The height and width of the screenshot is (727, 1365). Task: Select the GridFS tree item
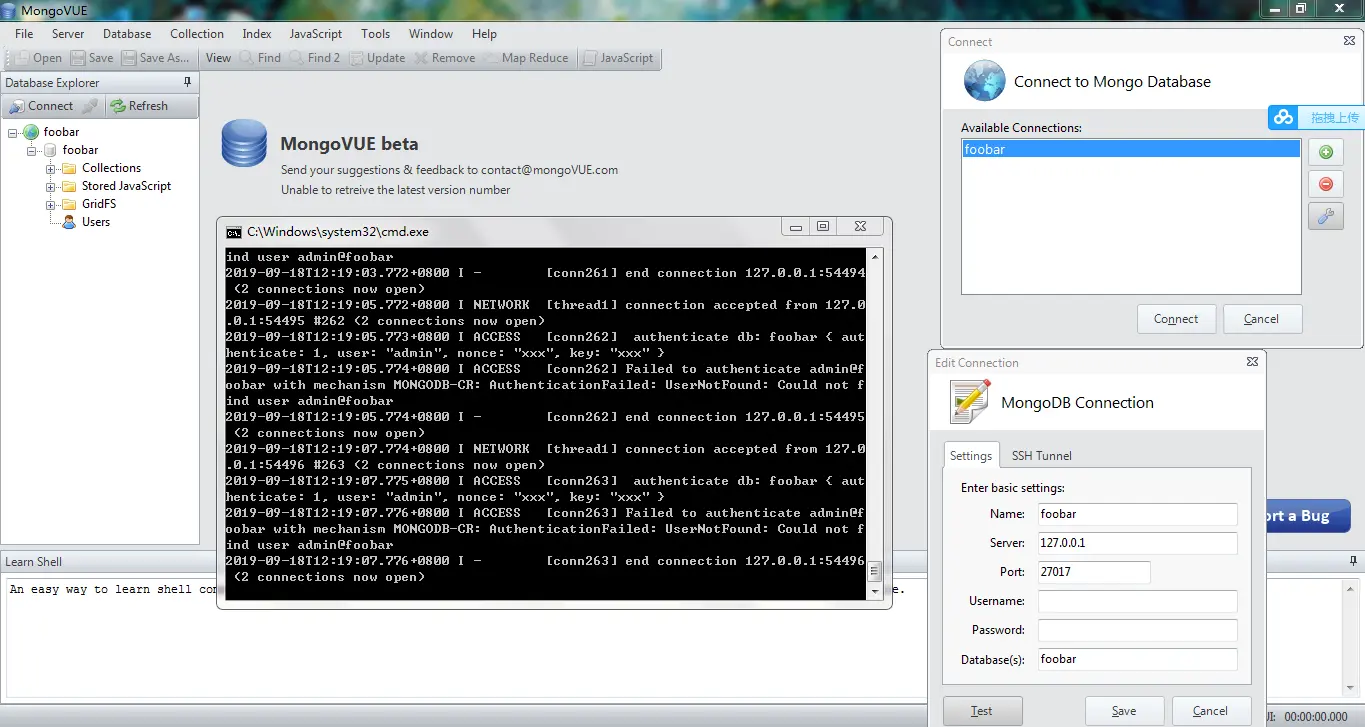click(x=99, y=204)
